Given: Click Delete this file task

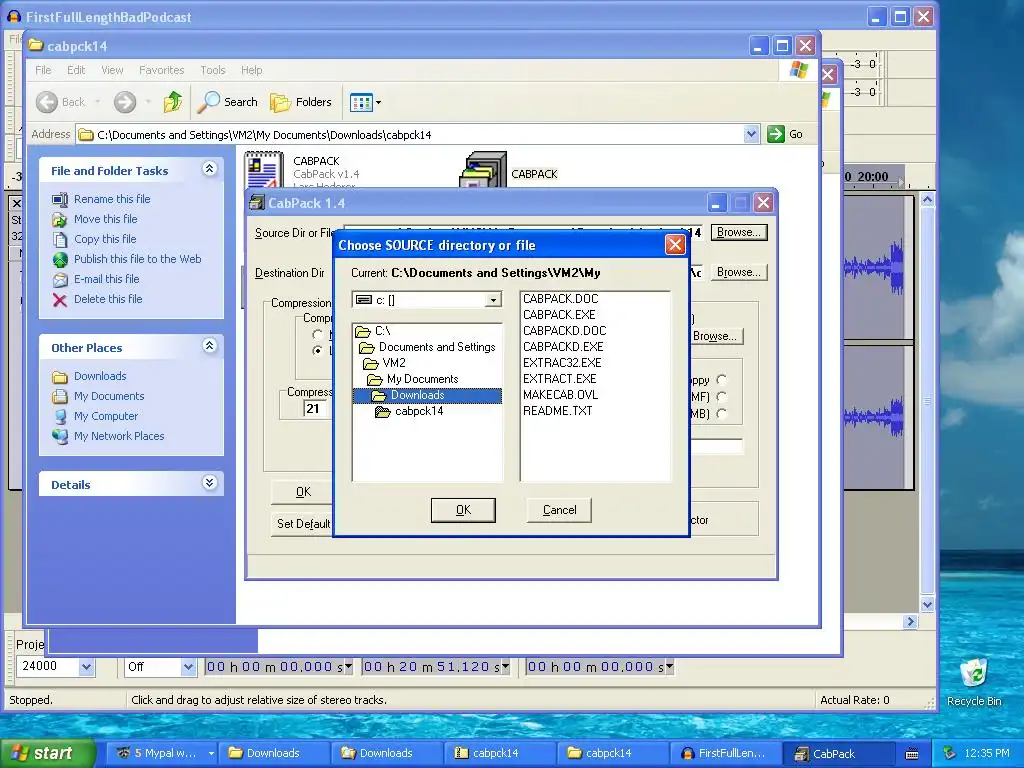Looking at the screenshot, I should [108, 299].
